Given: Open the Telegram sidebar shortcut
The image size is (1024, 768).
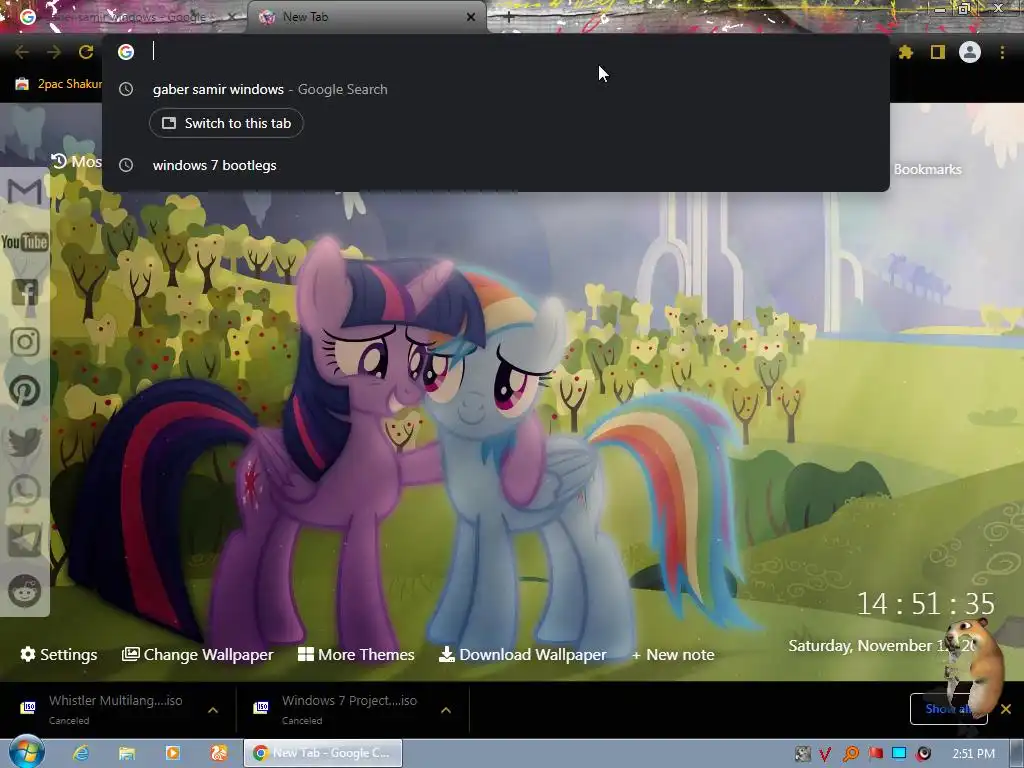Looking at the screenshot, I should [x=25, y=541].
